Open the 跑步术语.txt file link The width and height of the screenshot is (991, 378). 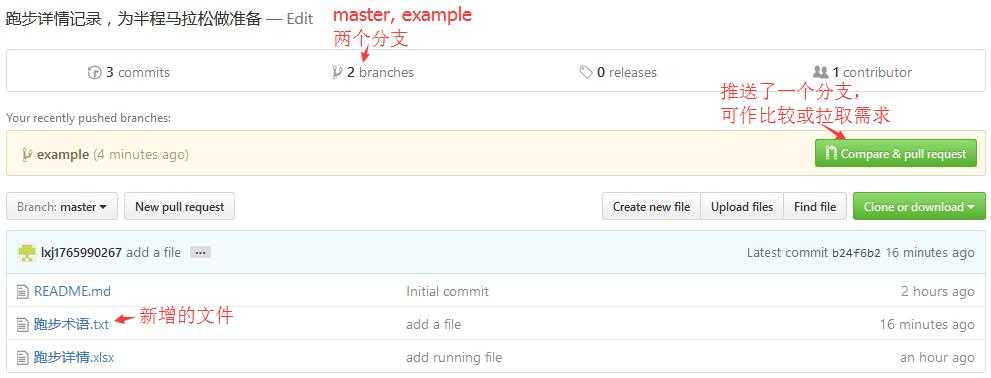(71, 324)
